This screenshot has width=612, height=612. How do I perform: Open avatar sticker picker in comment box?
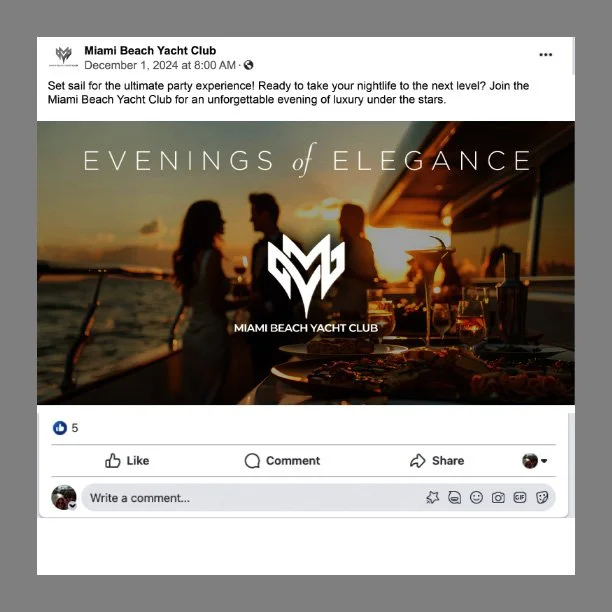454,497
